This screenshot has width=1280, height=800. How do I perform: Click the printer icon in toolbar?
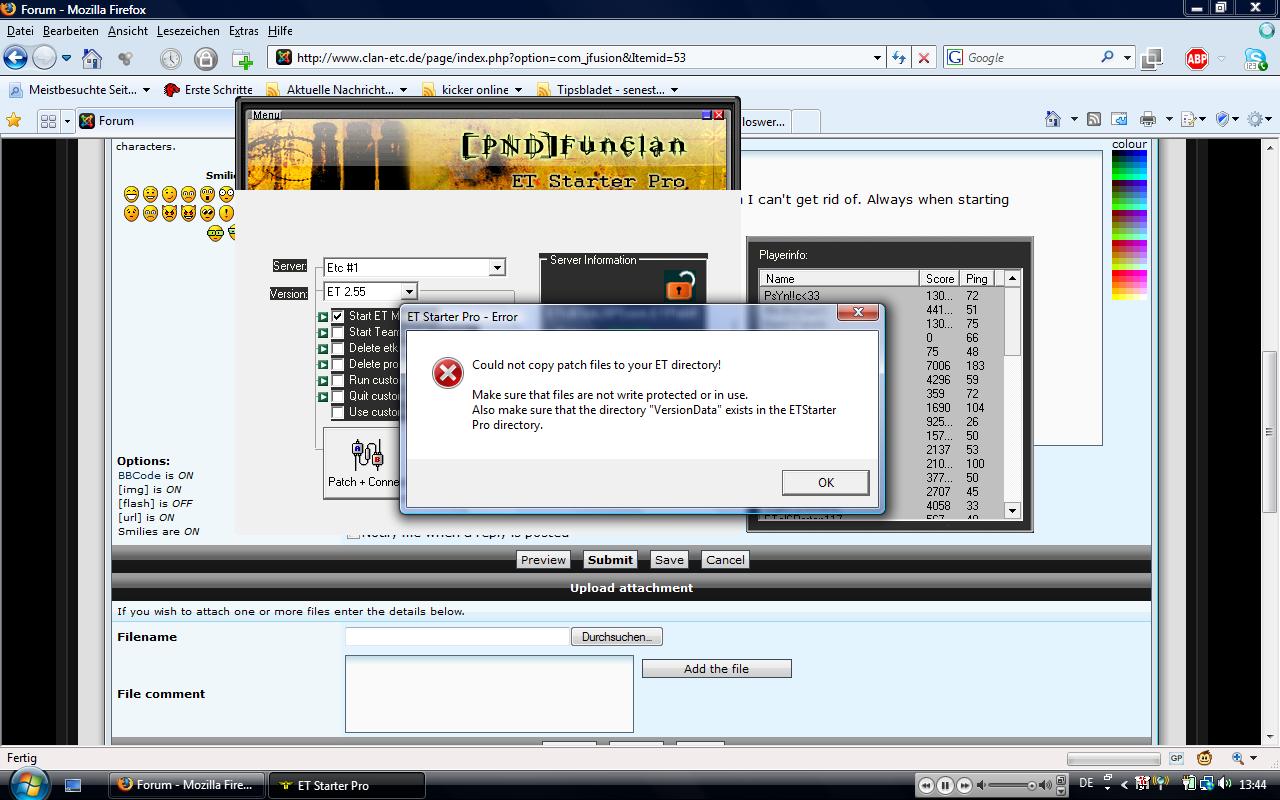tap(1148, 120)
